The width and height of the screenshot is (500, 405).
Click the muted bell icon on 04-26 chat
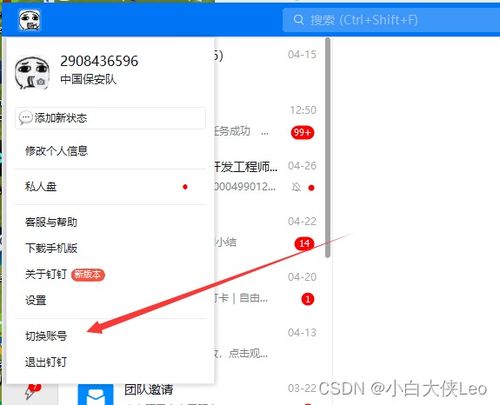coord(296,187)
